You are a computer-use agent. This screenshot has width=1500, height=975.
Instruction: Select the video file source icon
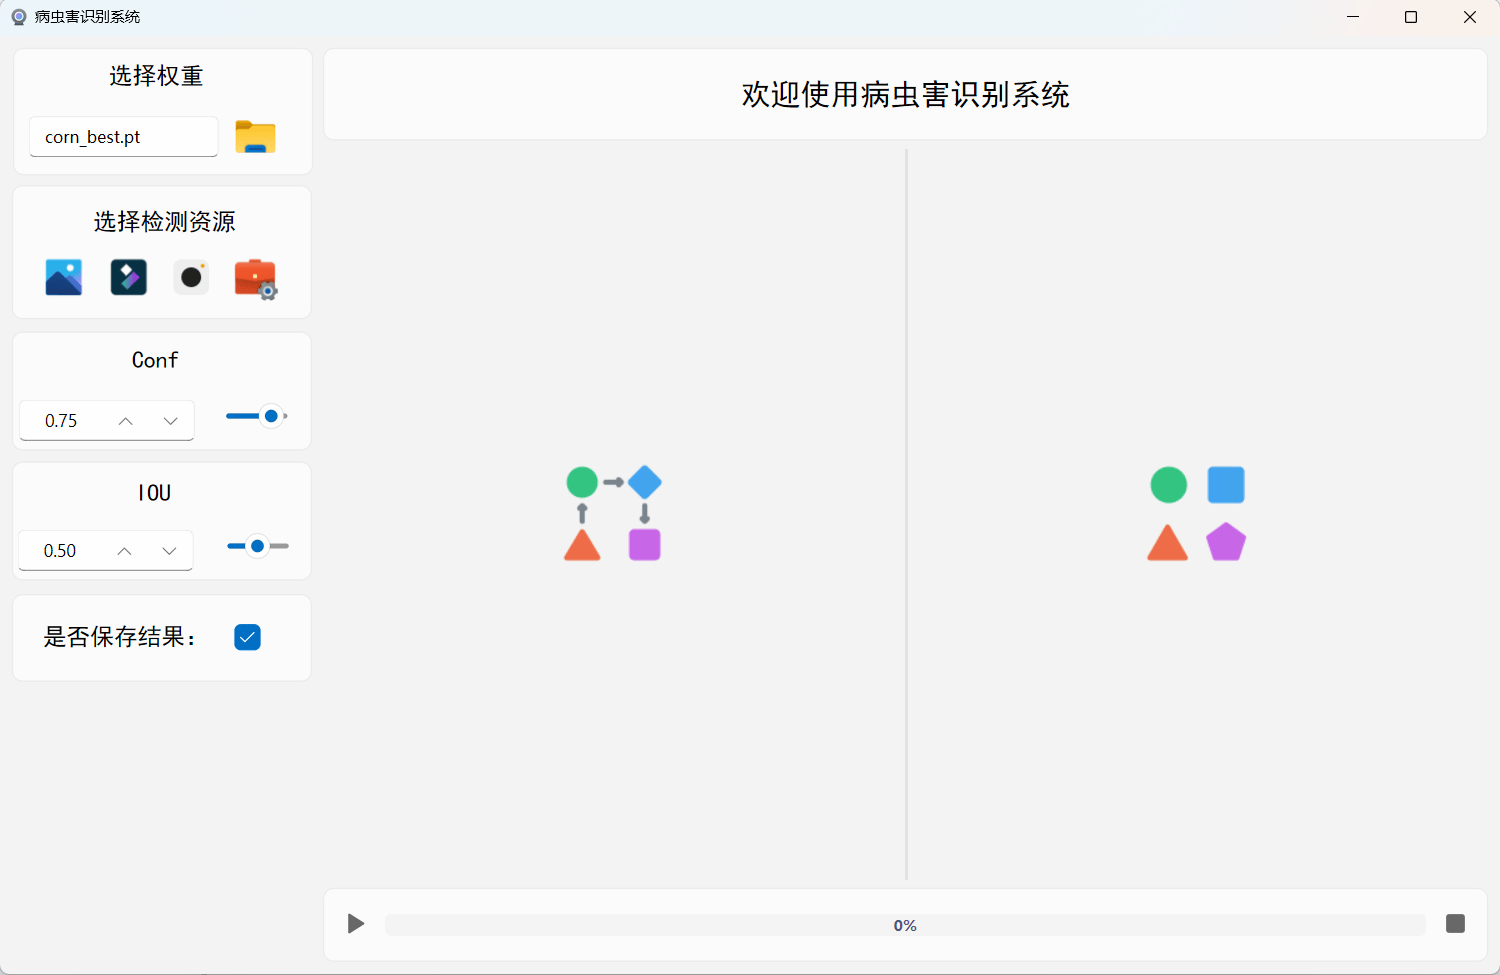coord(128,277)
